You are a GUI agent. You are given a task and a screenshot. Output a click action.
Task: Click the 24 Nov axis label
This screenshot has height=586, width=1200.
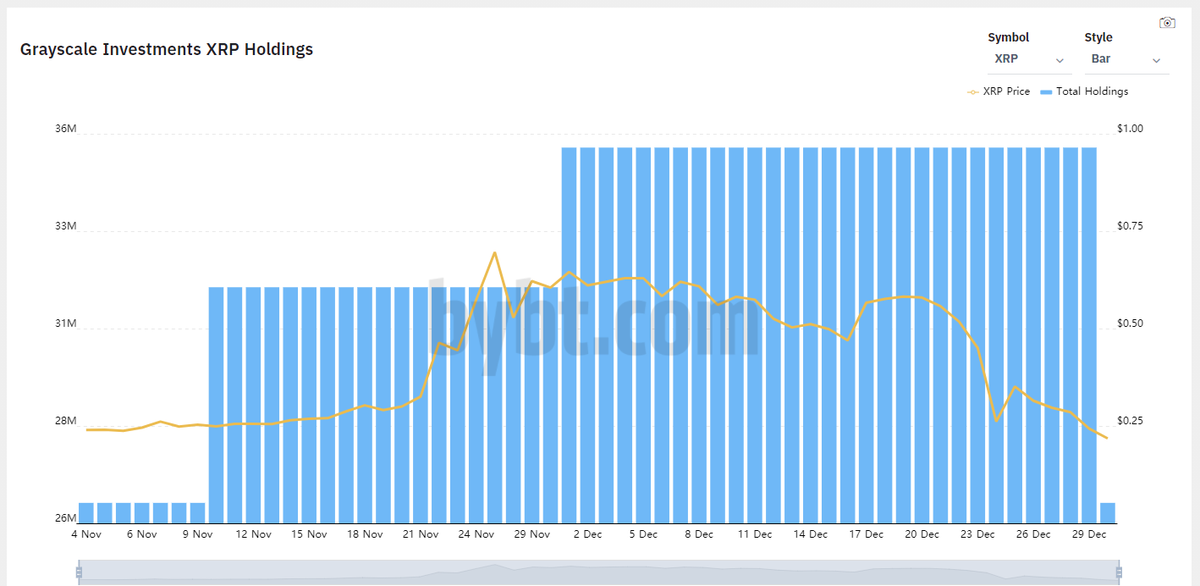click(477, 534)
